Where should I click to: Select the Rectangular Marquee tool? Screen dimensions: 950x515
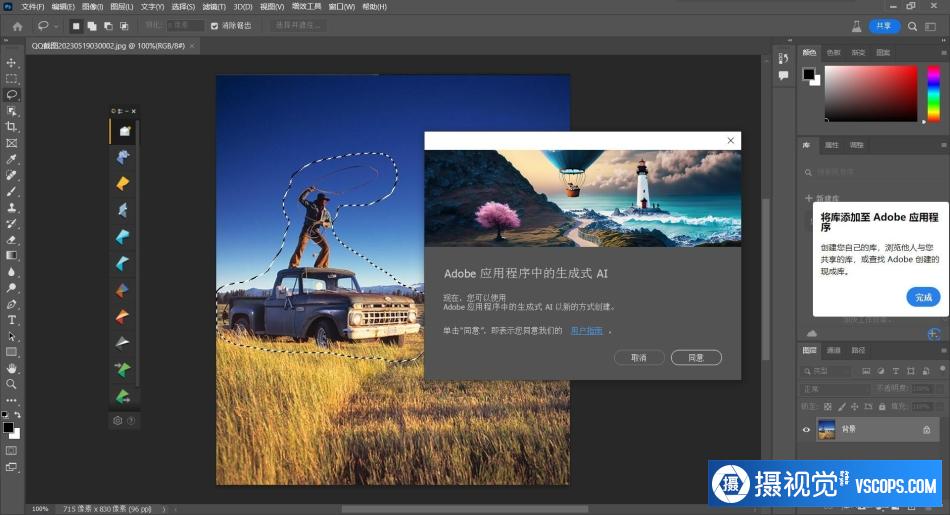point(11,79)
